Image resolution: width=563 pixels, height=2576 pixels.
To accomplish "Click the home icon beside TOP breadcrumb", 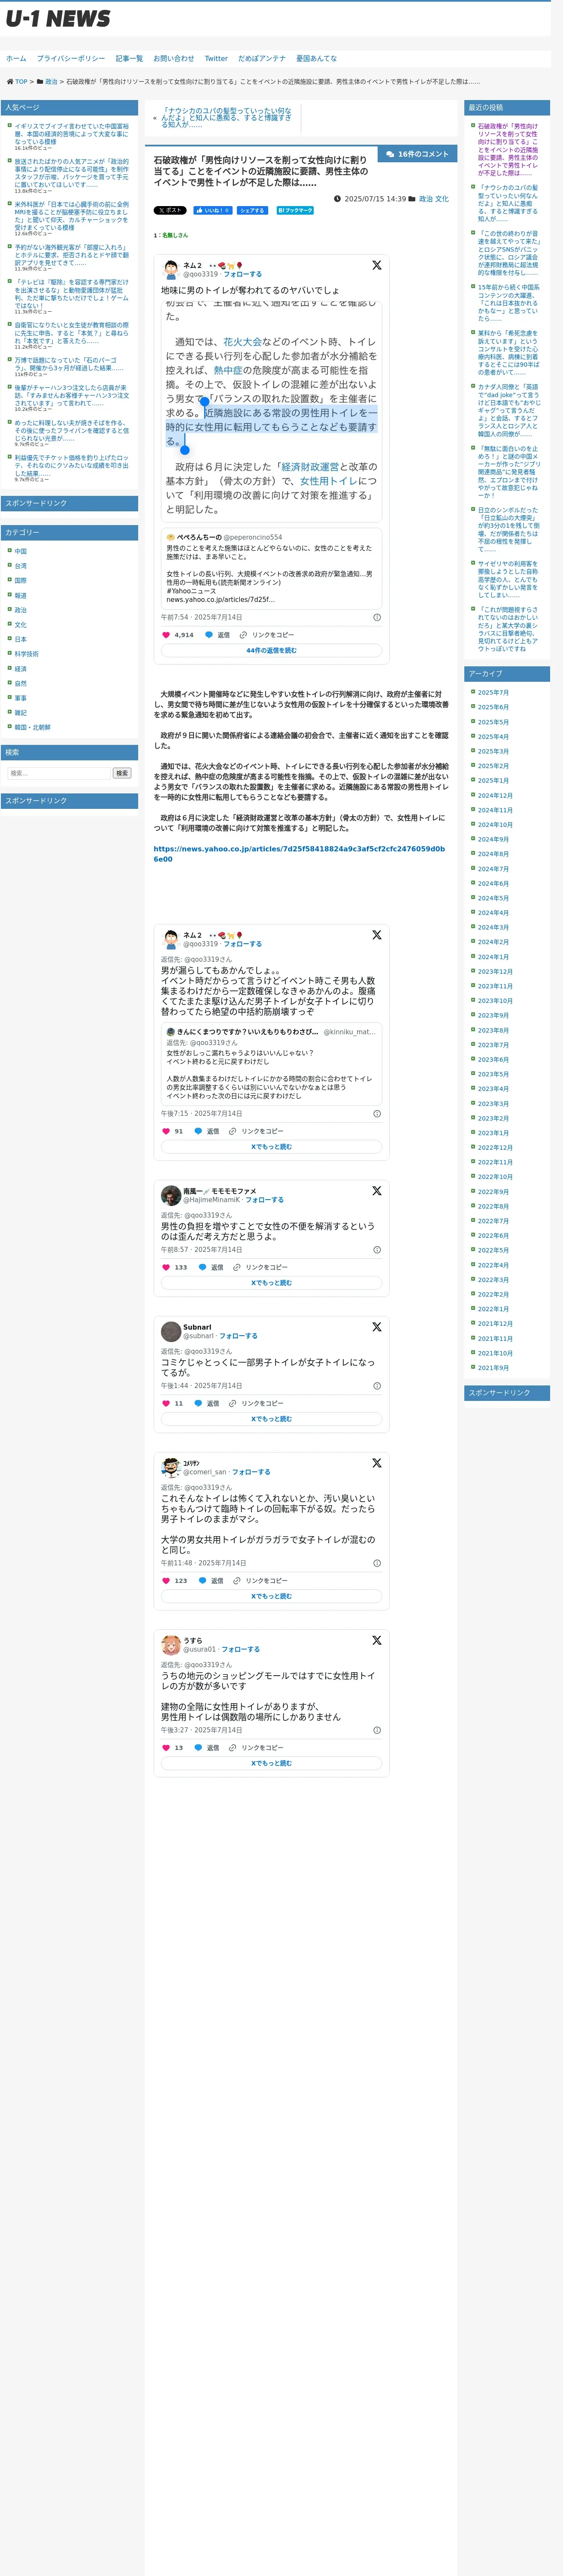I will click(x=10, y=82).
